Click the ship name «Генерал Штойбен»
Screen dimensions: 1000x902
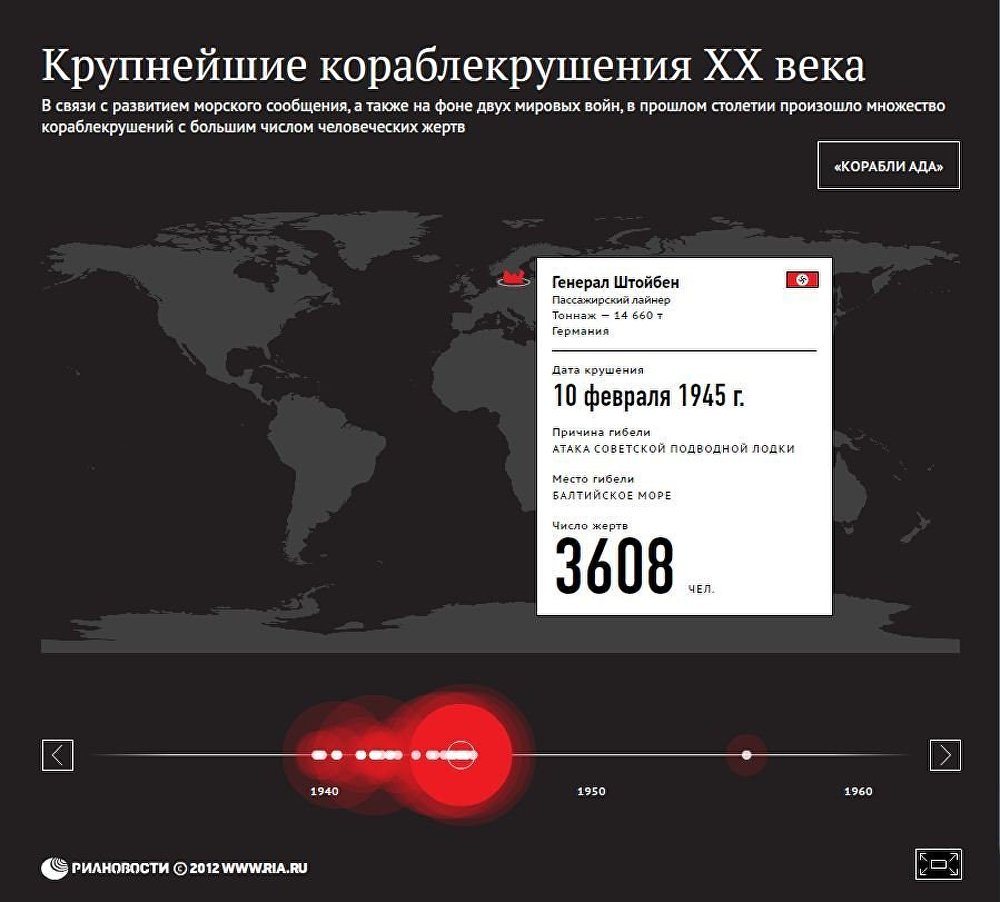(x=615, y=282)
